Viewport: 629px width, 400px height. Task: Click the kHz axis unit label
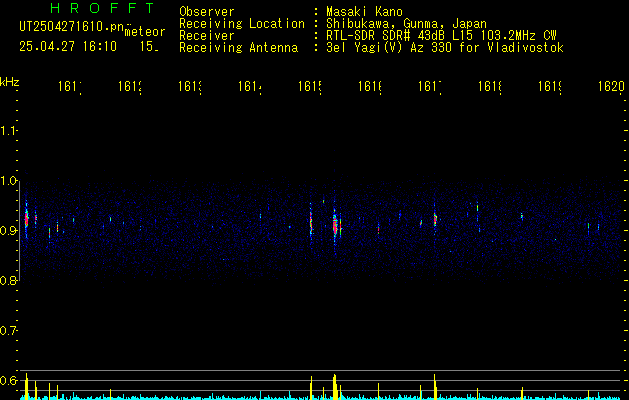pyautogui.click(x=9, y=83)
